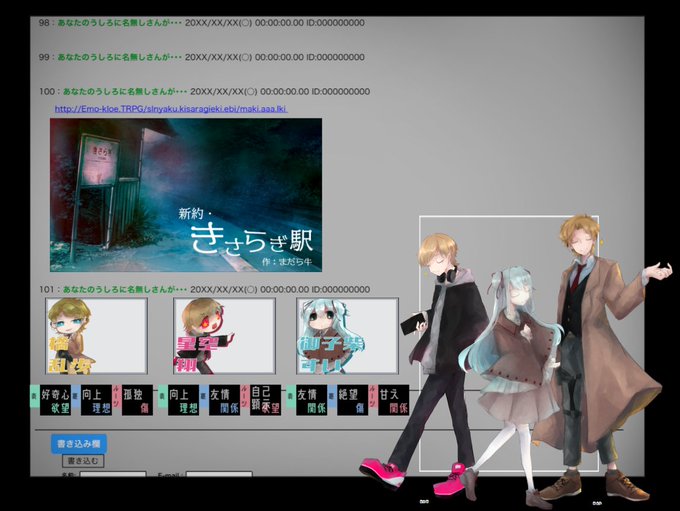Click post 100's 20XX/XX/XX date text
This screenshot has width=680, height=511.
pos(224,92)
